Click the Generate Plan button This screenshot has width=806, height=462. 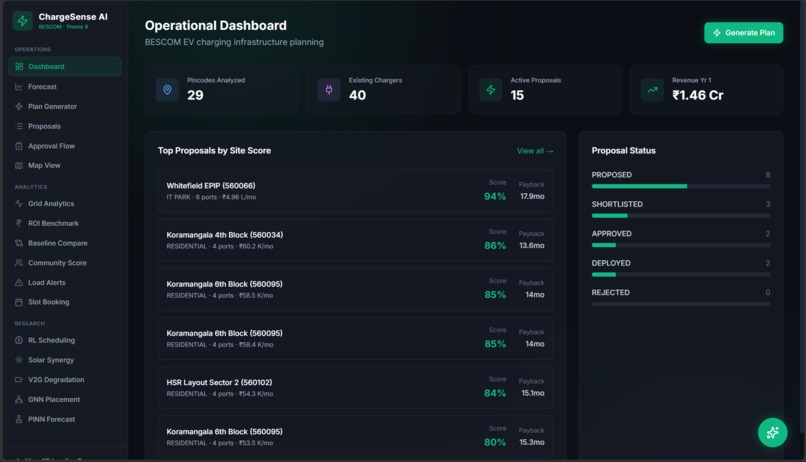click(743, 33)
